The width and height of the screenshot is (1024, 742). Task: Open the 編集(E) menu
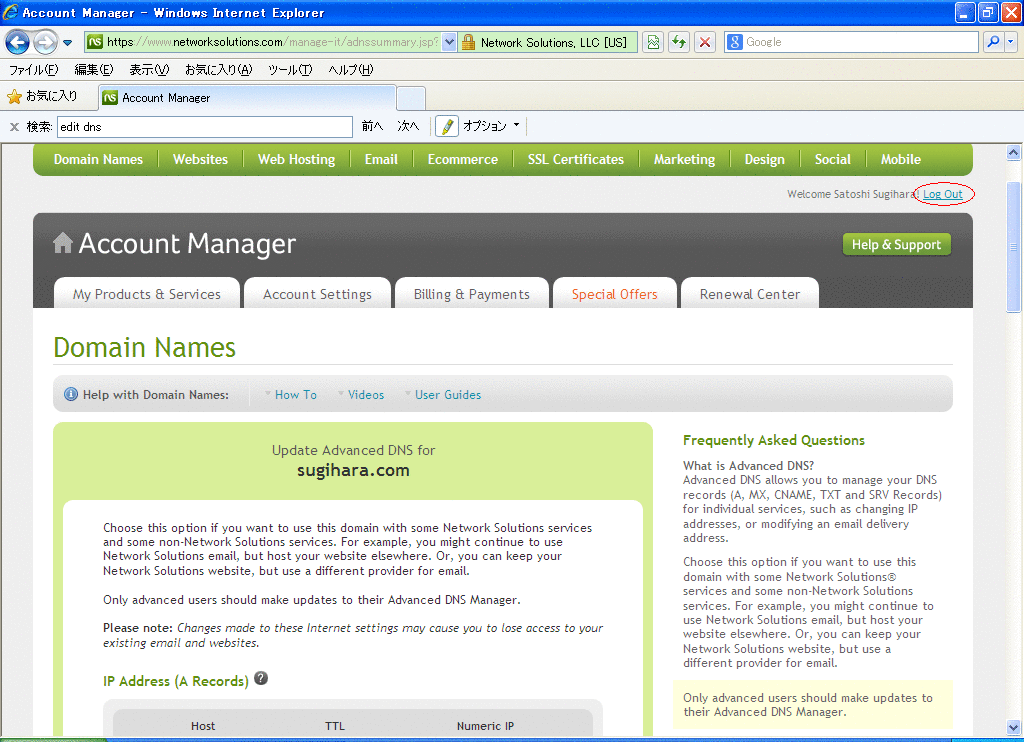pyautogui.click(x=93, y=70)
